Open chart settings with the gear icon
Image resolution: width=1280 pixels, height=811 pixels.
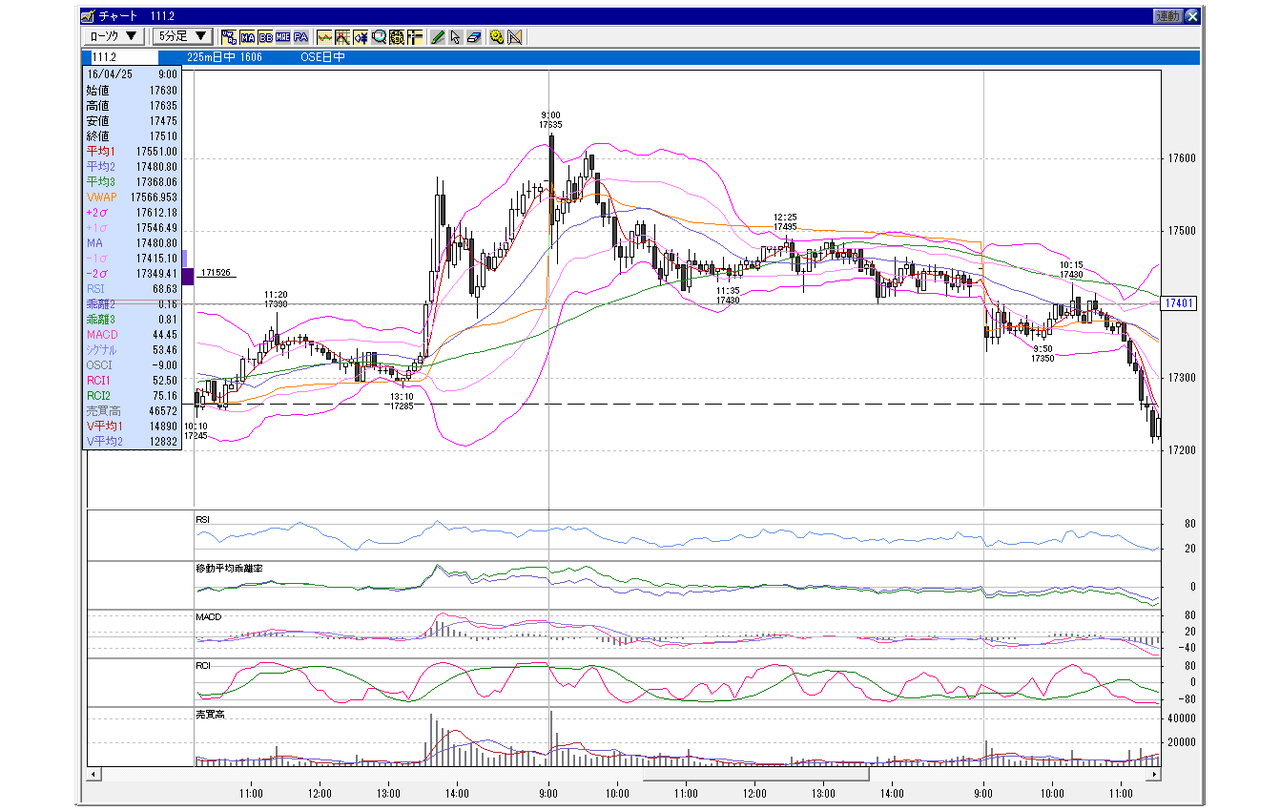[x=496, y=37]
